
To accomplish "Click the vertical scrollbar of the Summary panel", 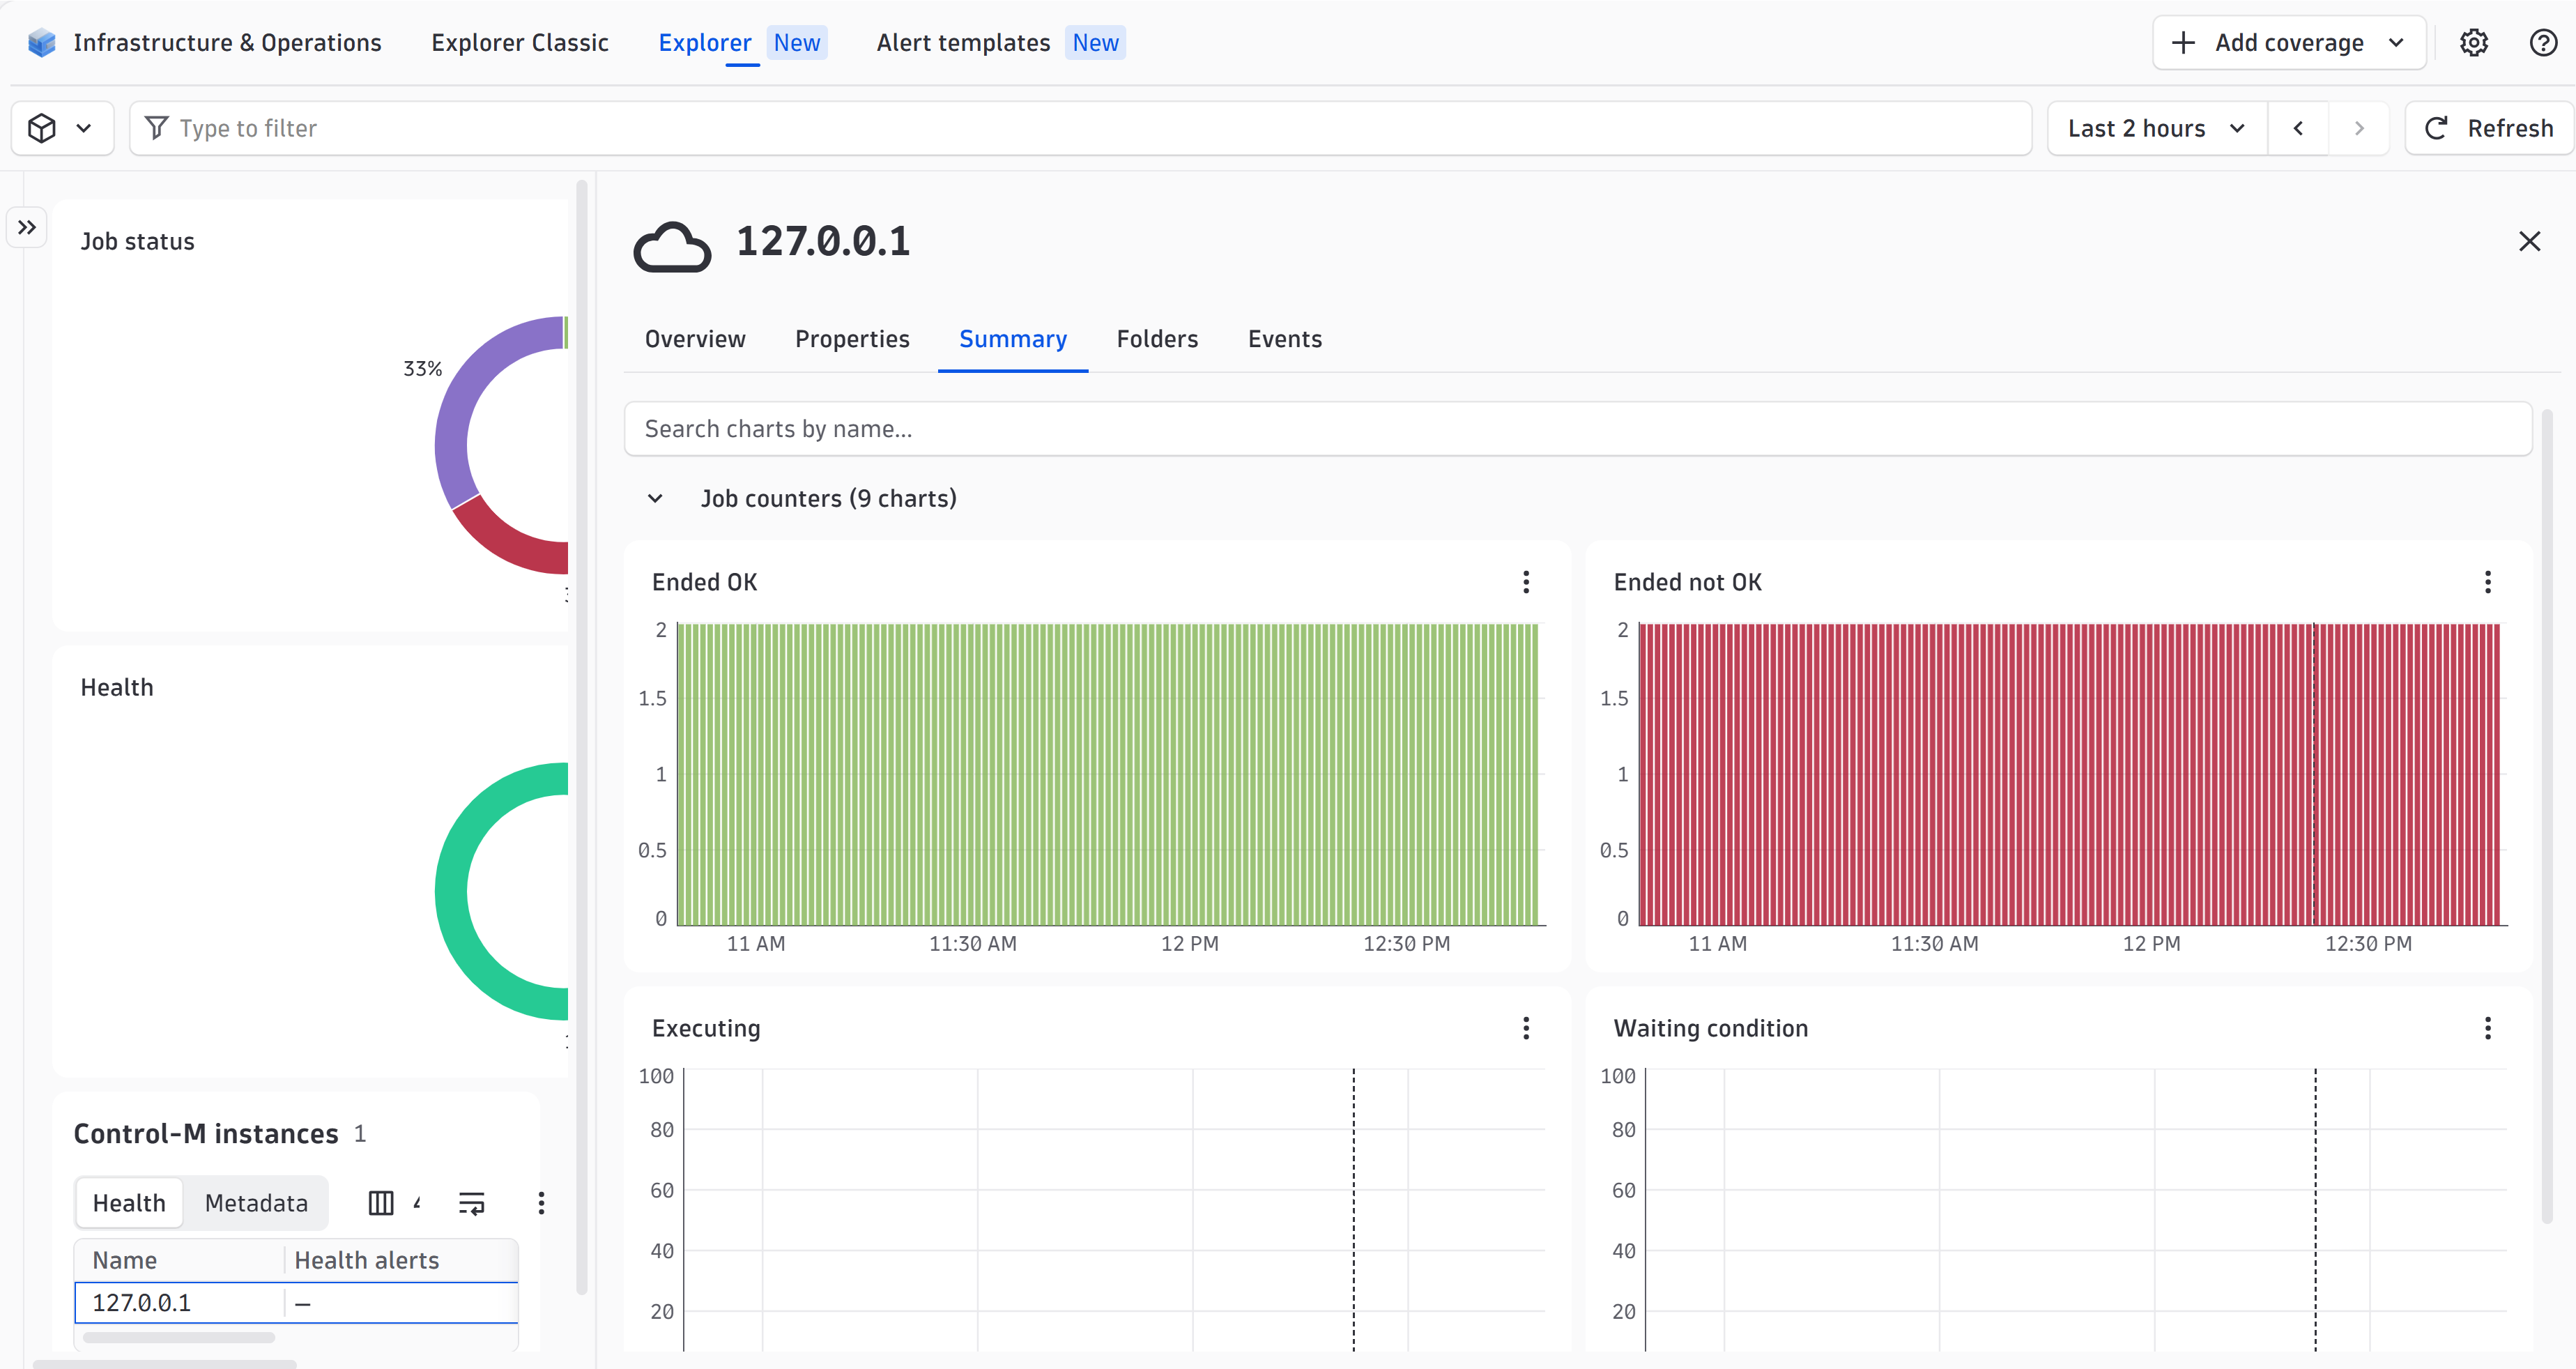I will pyautogui.click(x=2546, y=815).
